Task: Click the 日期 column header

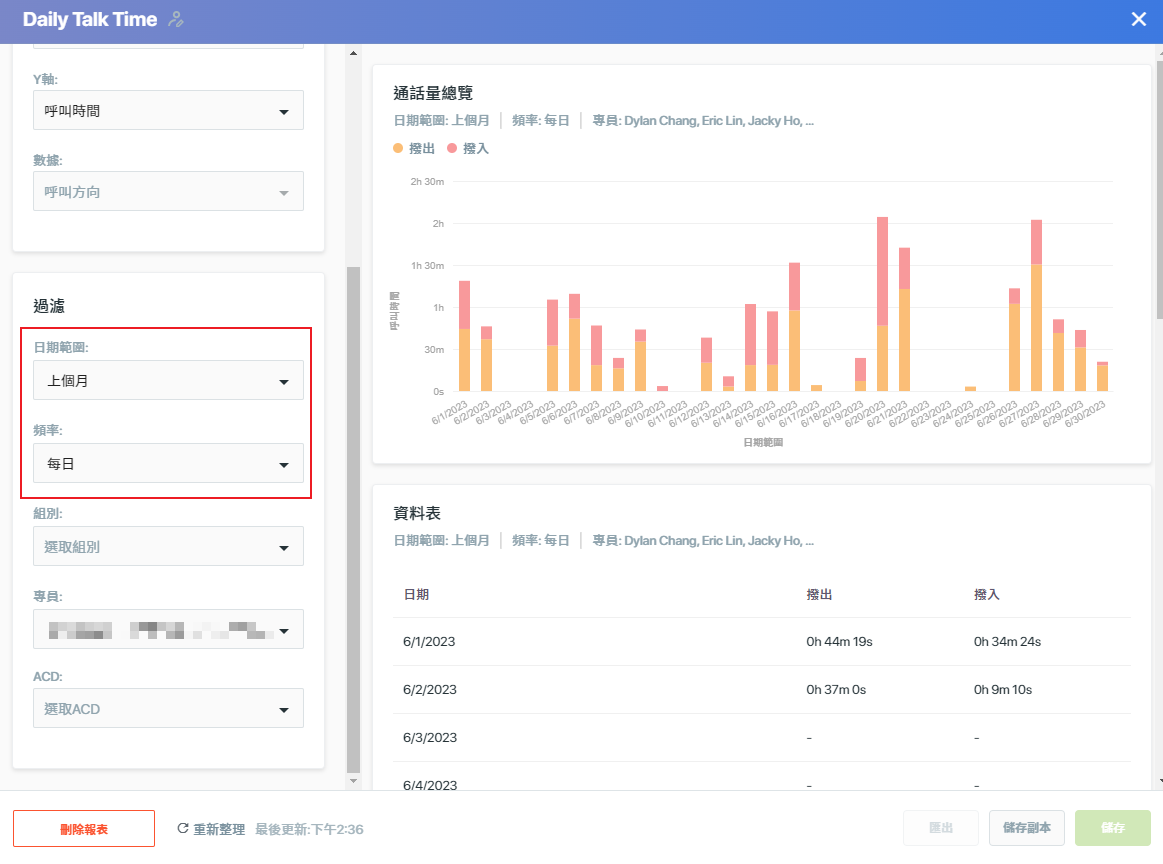Action: click(x=416, y=594)
